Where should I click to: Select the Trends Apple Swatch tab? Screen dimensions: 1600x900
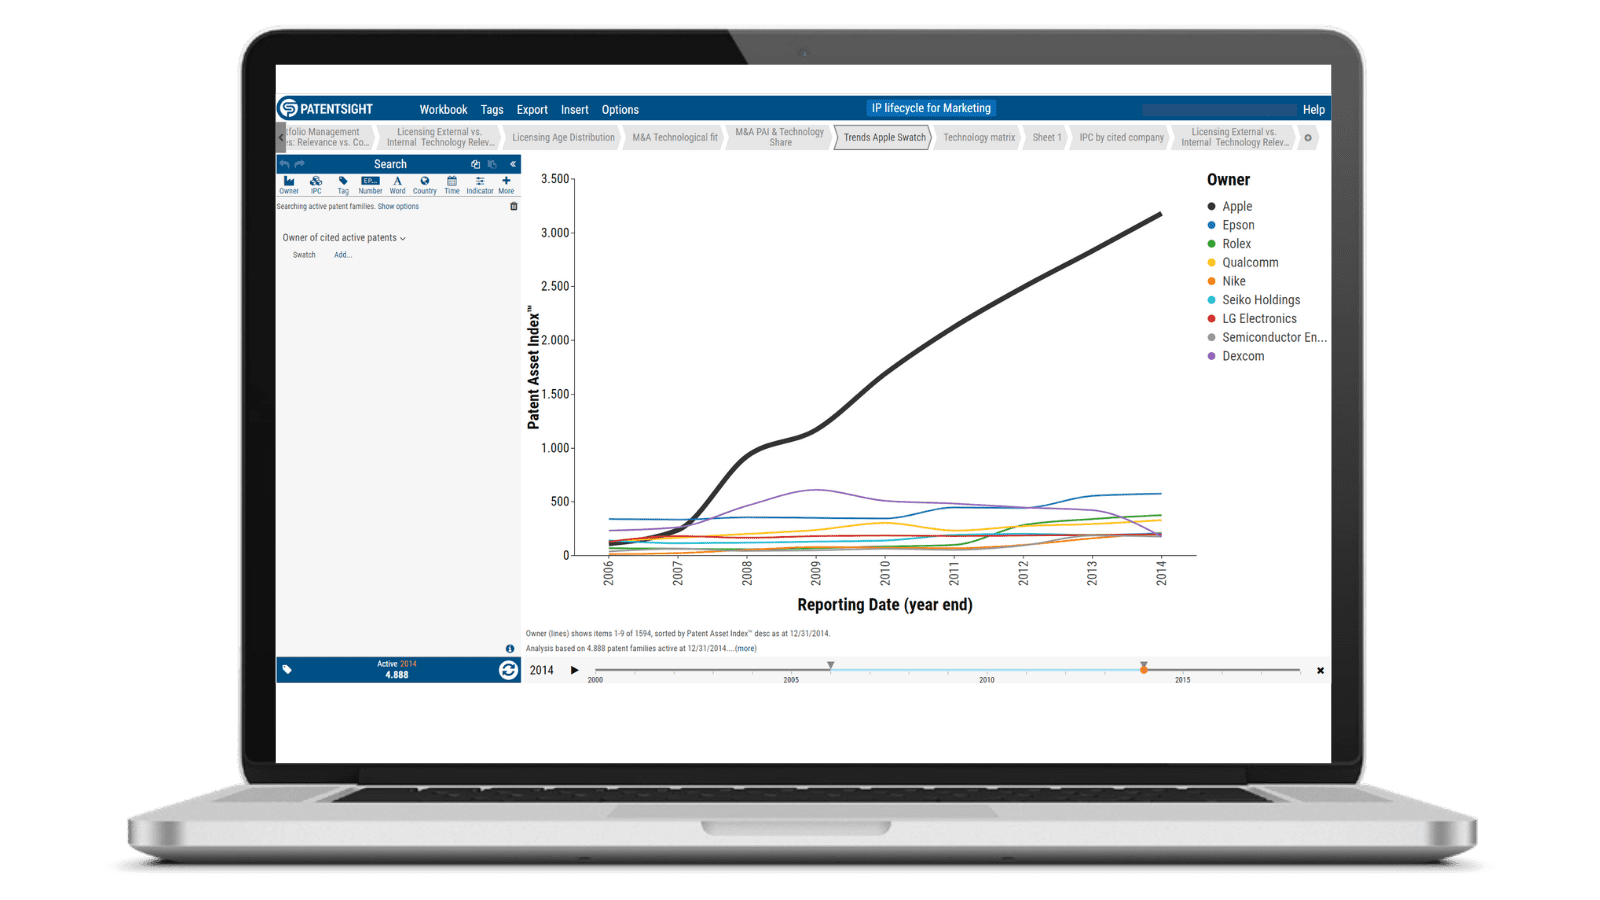(x=884, y=138)
